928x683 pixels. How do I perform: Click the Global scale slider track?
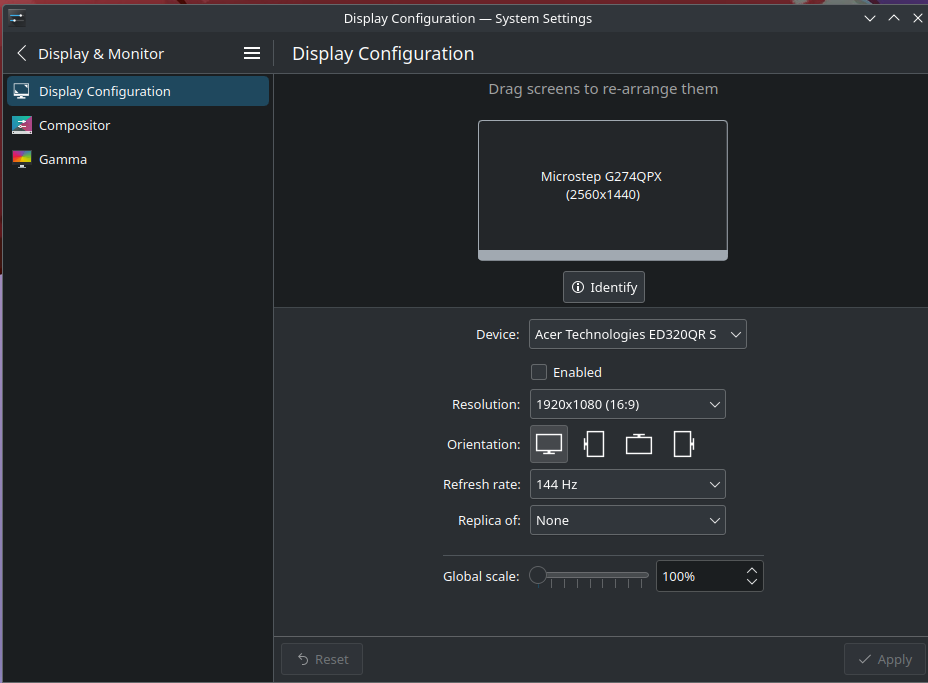pyautogui.click(x=593, y=575)
